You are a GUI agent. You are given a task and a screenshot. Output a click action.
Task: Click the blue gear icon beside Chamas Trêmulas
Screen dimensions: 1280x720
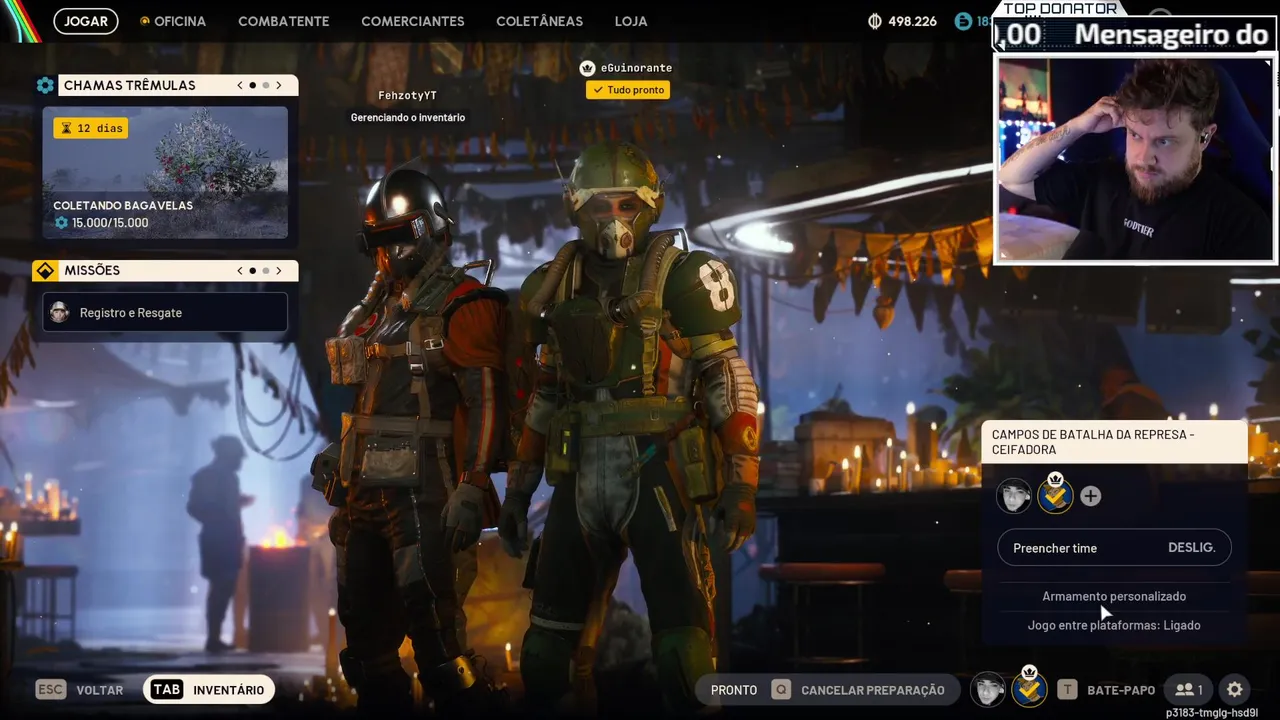coord(45,85)
